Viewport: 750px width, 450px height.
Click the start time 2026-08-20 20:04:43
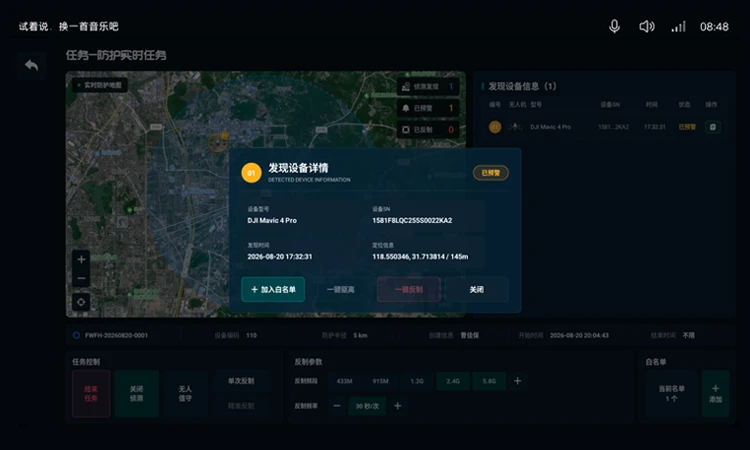coord(579,335)
